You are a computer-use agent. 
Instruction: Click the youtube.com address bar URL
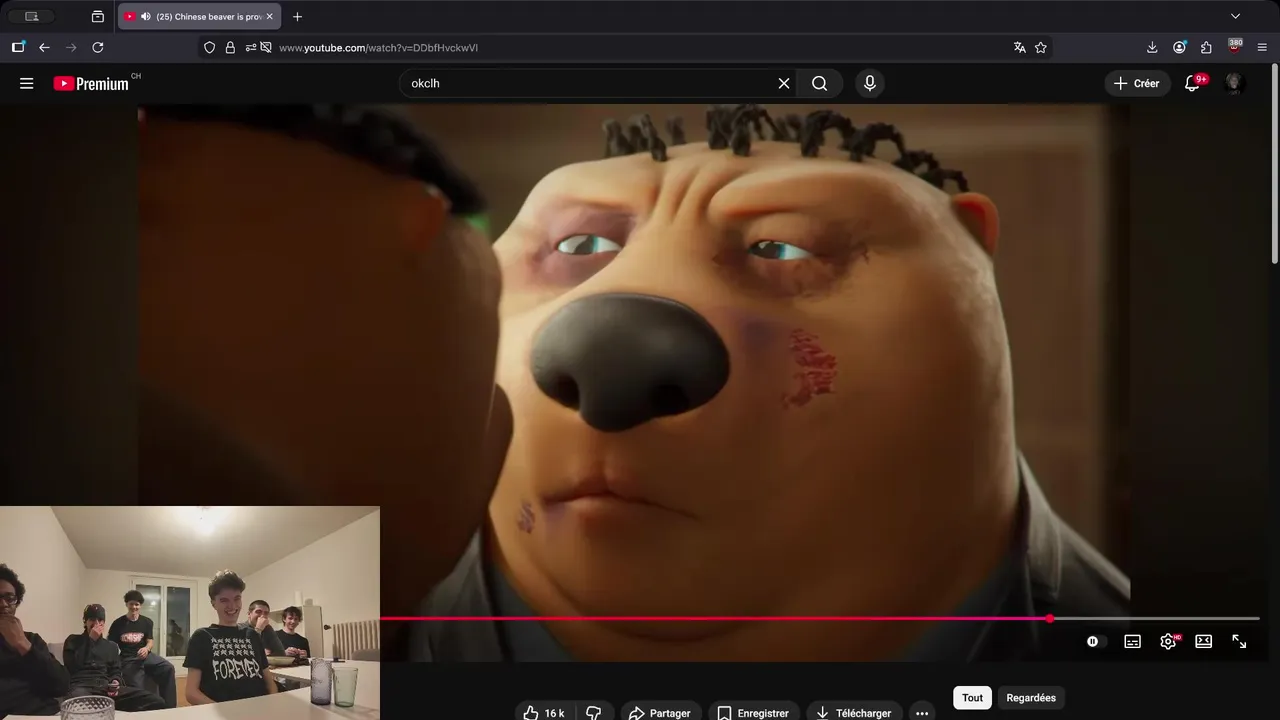click(378, 48)
